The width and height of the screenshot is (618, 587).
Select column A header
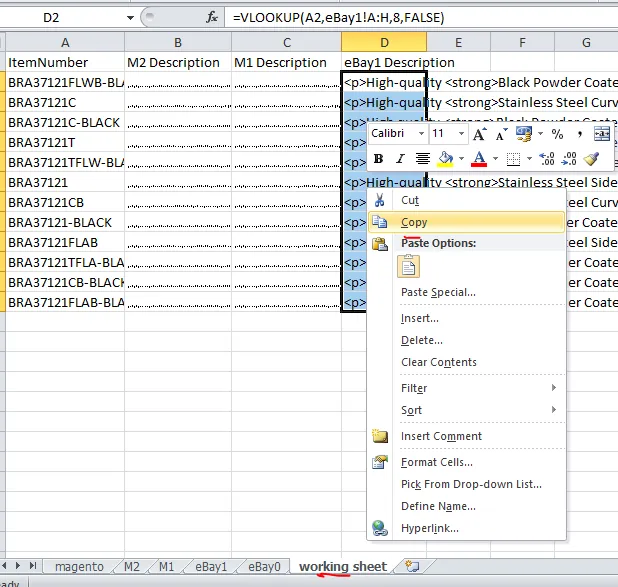pos(65,43)
